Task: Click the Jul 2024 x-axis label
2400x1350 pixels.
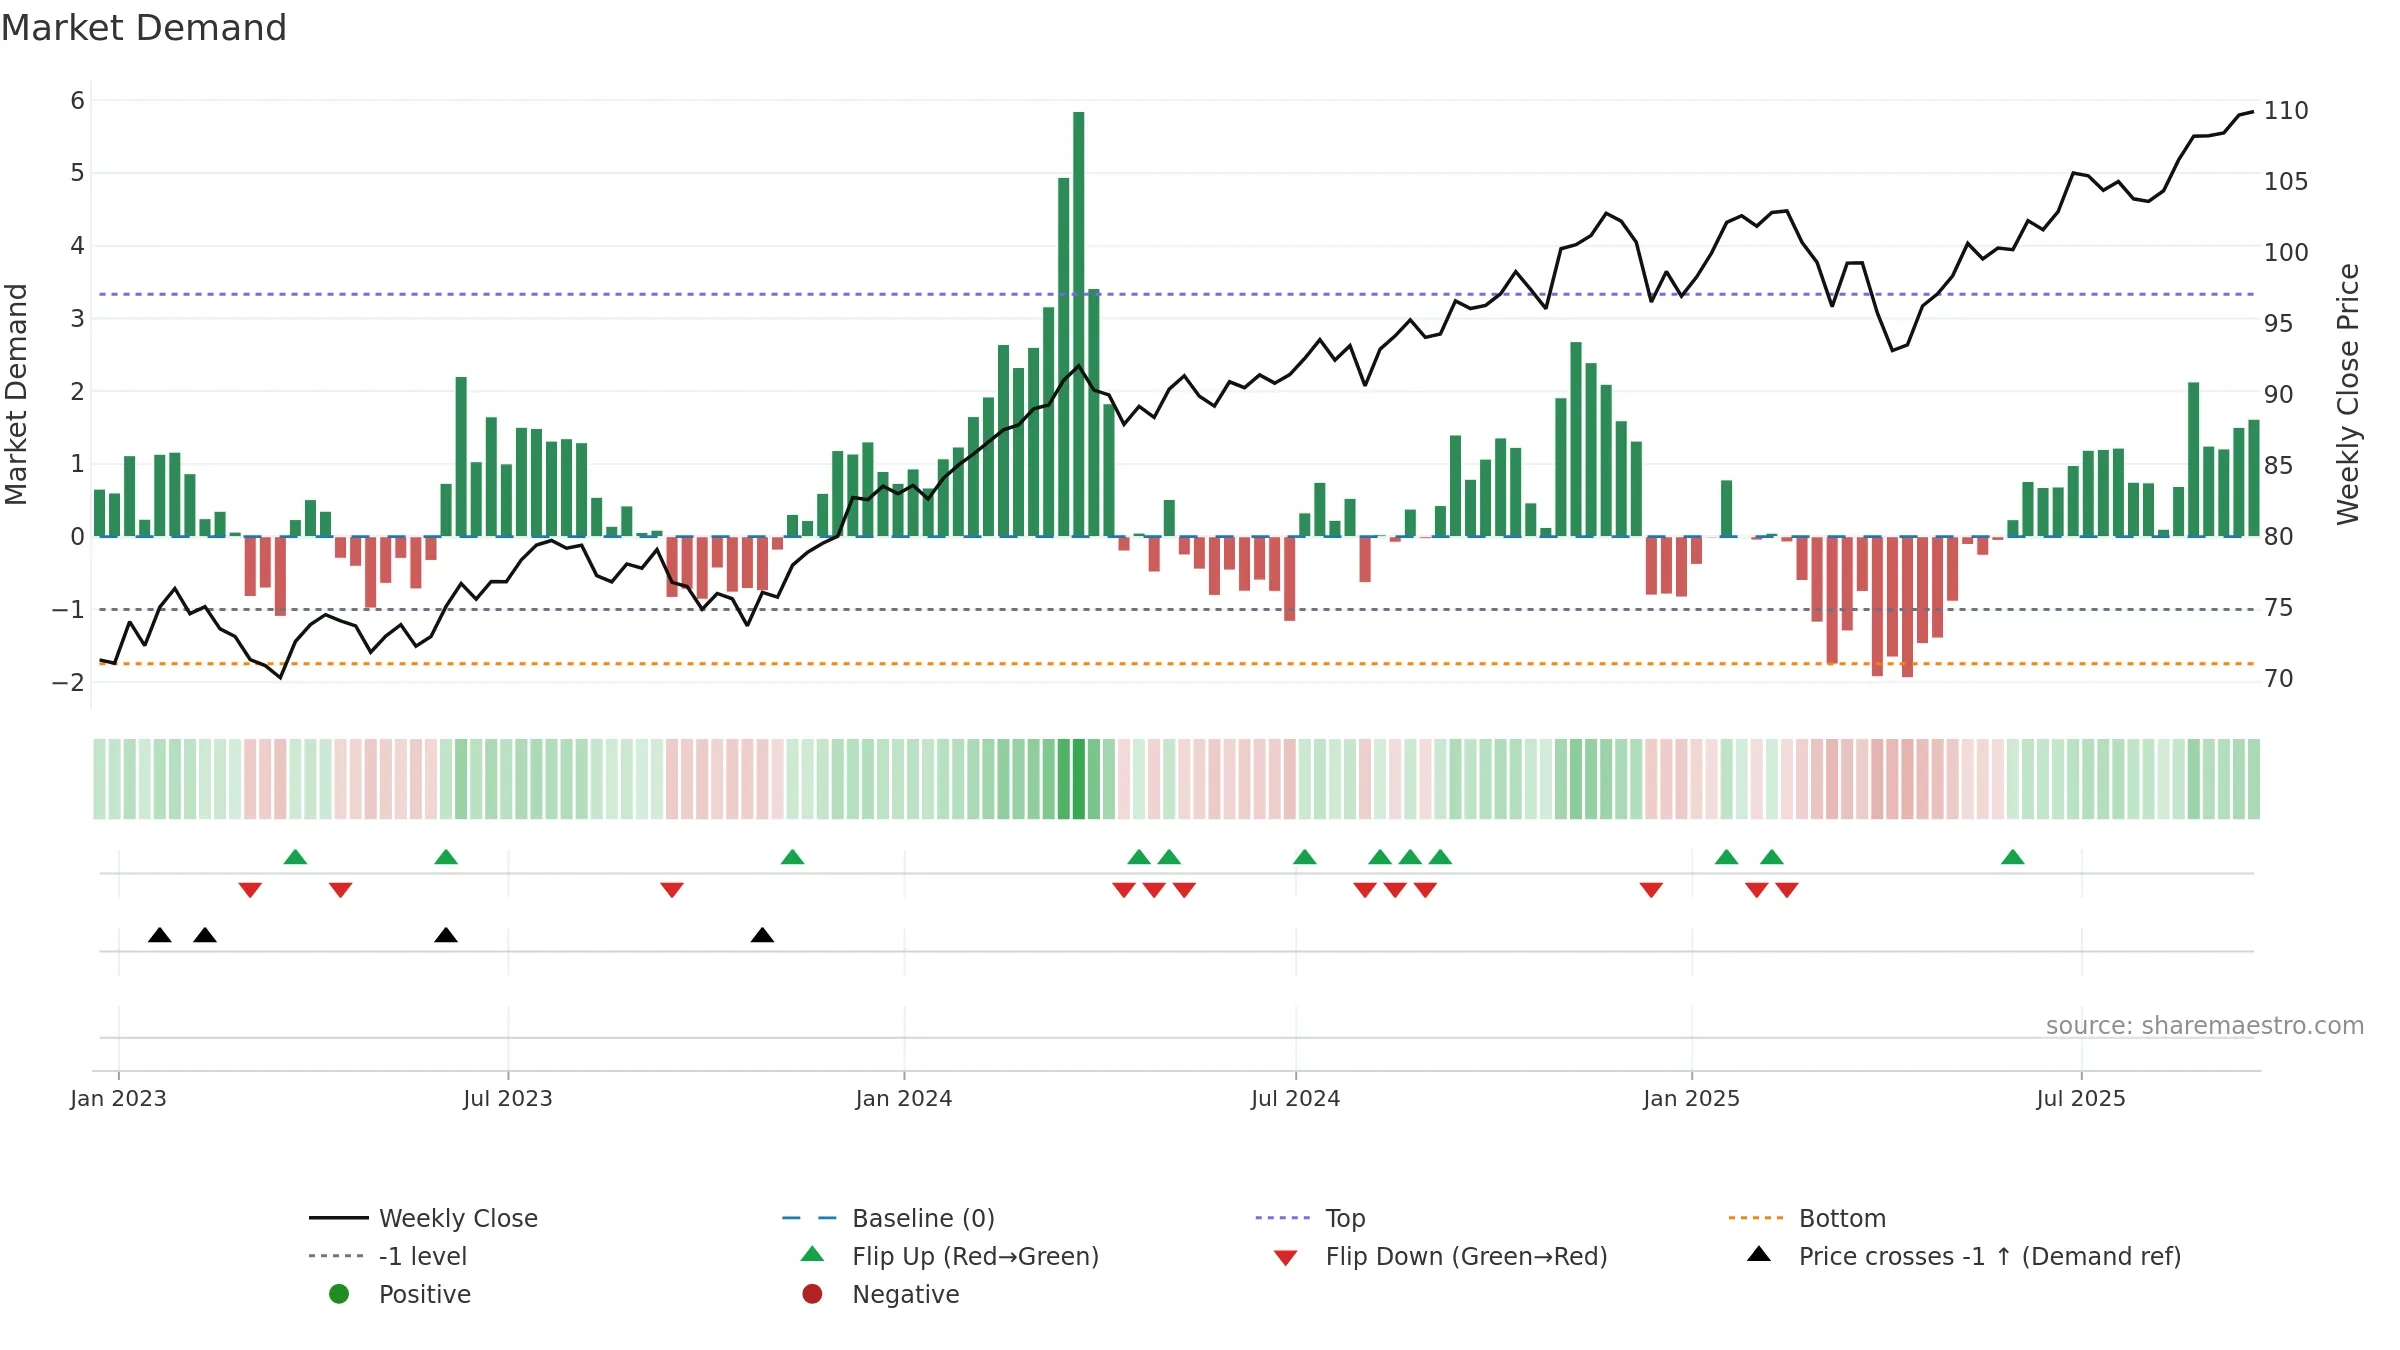Action: point(1296,1098)
